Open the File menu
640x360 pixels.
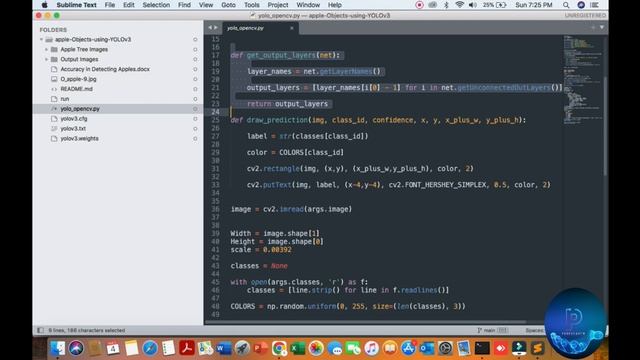(110, 5)
